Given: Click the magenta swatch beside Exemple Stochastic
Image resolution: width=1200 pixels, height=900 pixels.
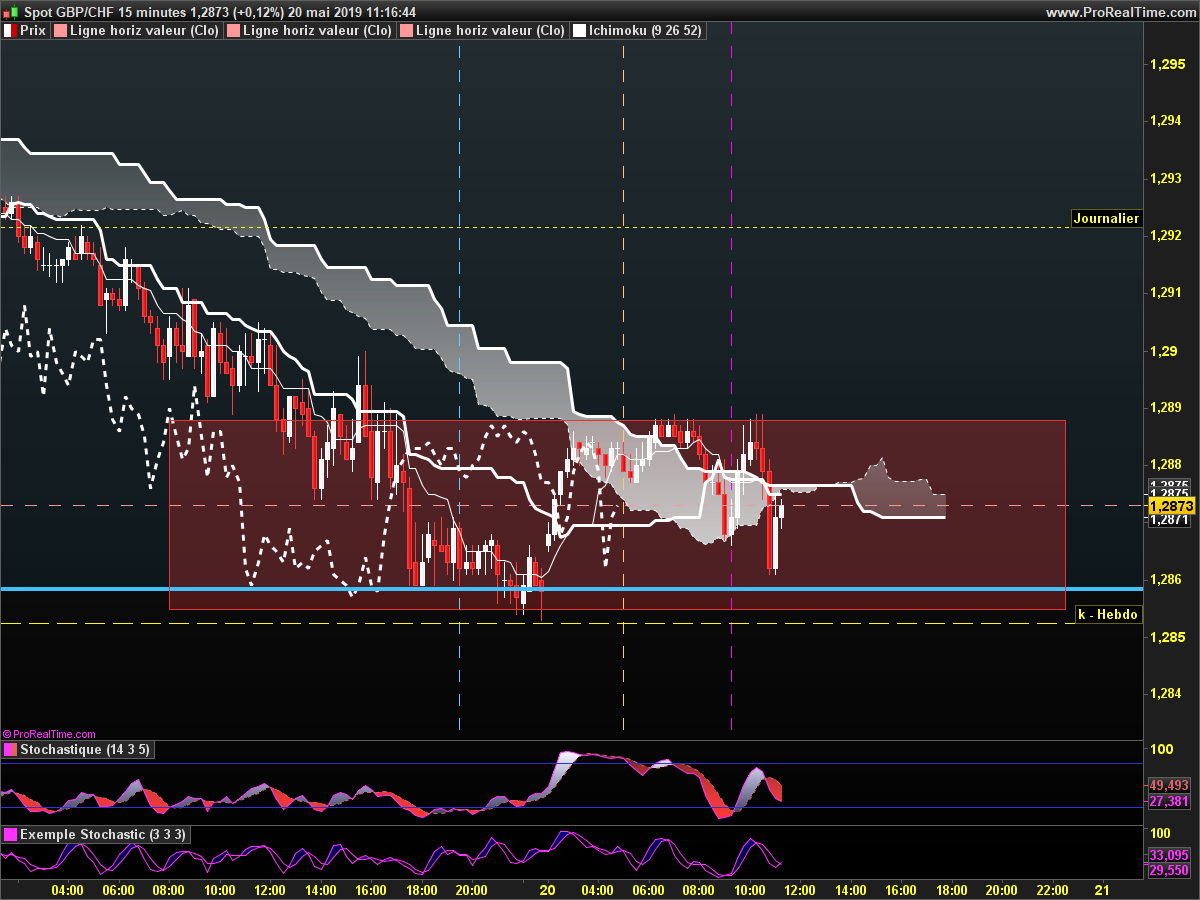Looking at the screenshot, I should (x=10, y=834).
